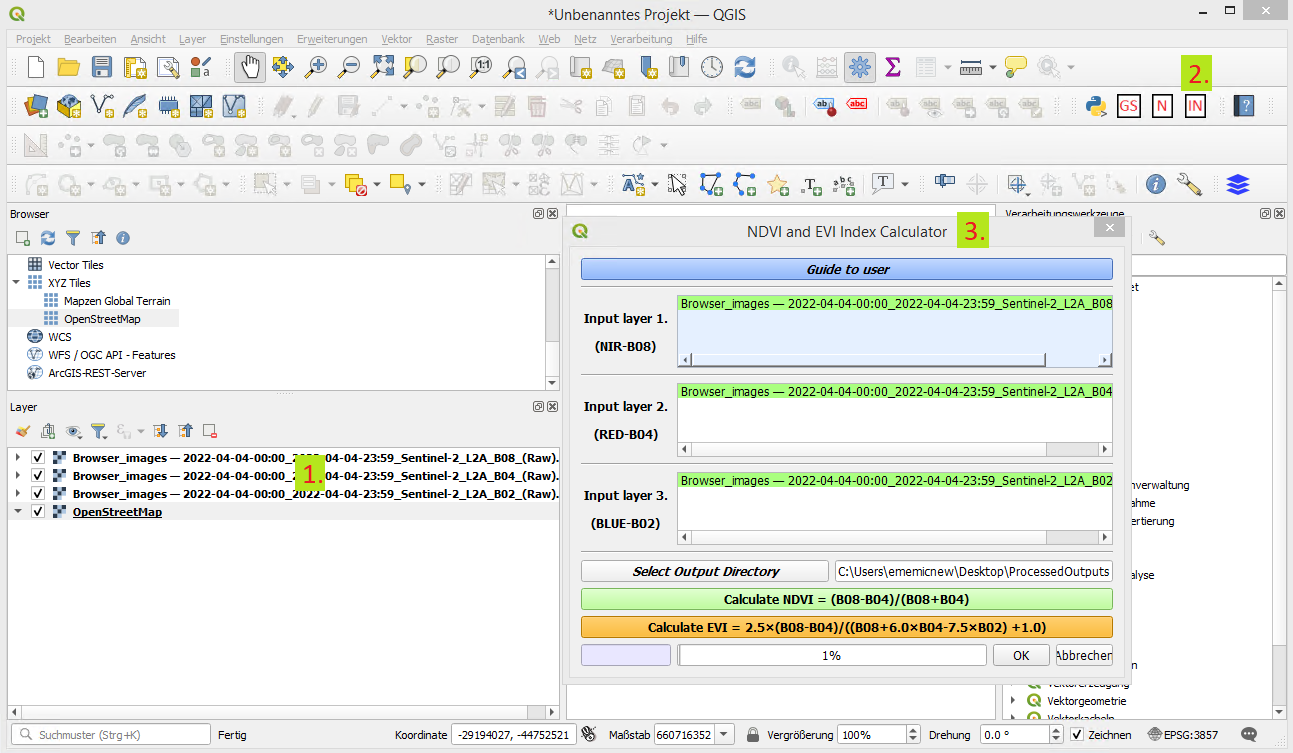Open project with the yellow folder icon
Screen dimensions: 1293x753
point(69,67)
